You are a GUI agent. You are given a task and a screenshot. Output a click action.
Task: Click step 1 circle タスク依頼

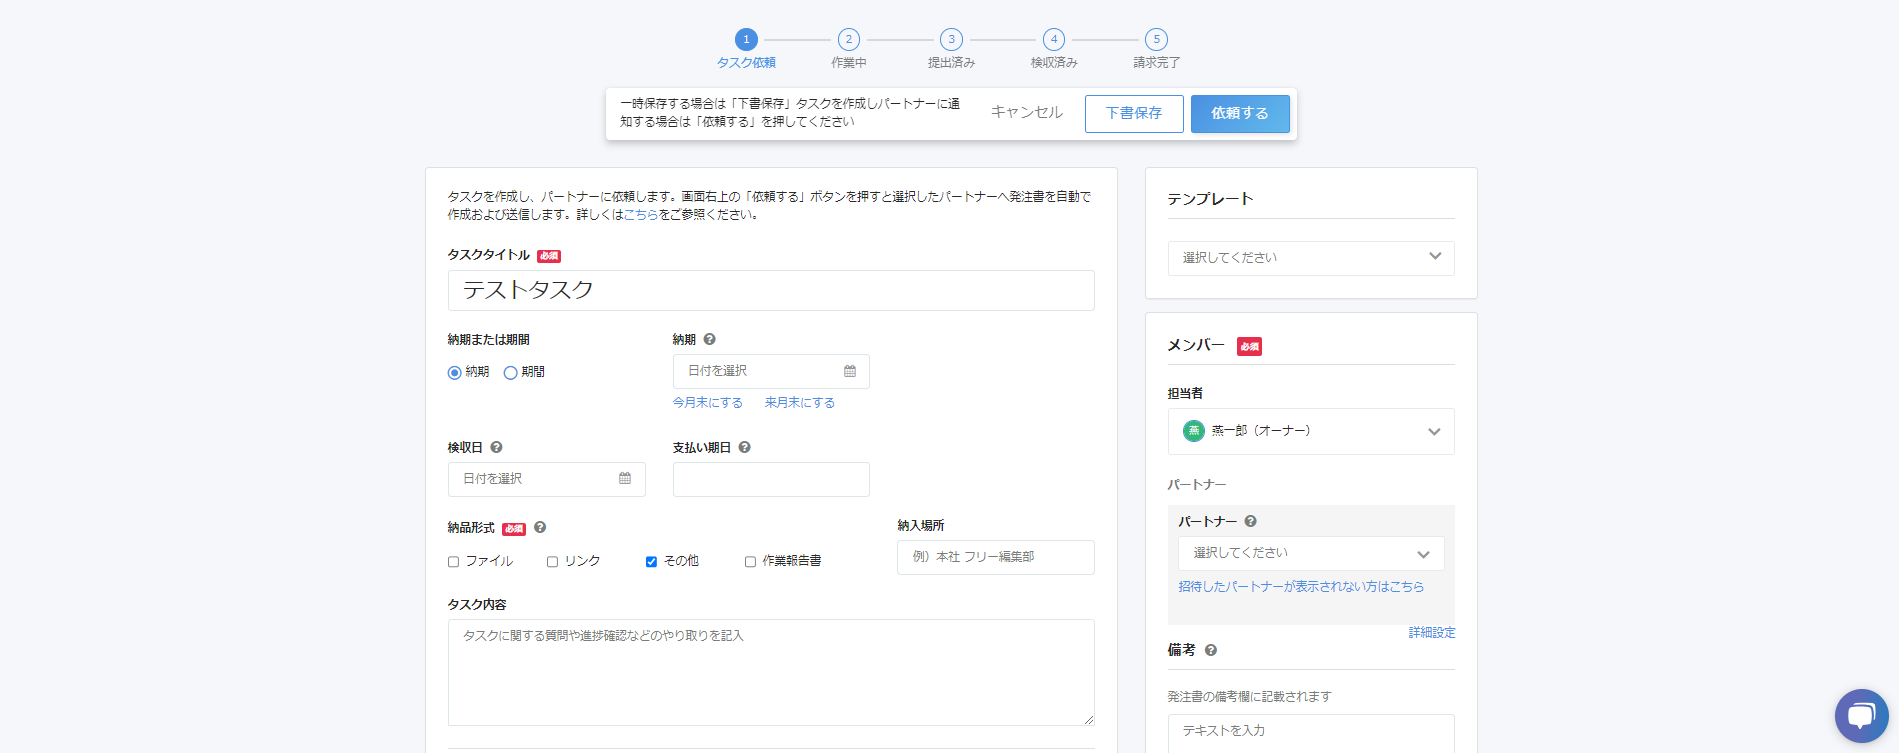(x=746, y=39)
